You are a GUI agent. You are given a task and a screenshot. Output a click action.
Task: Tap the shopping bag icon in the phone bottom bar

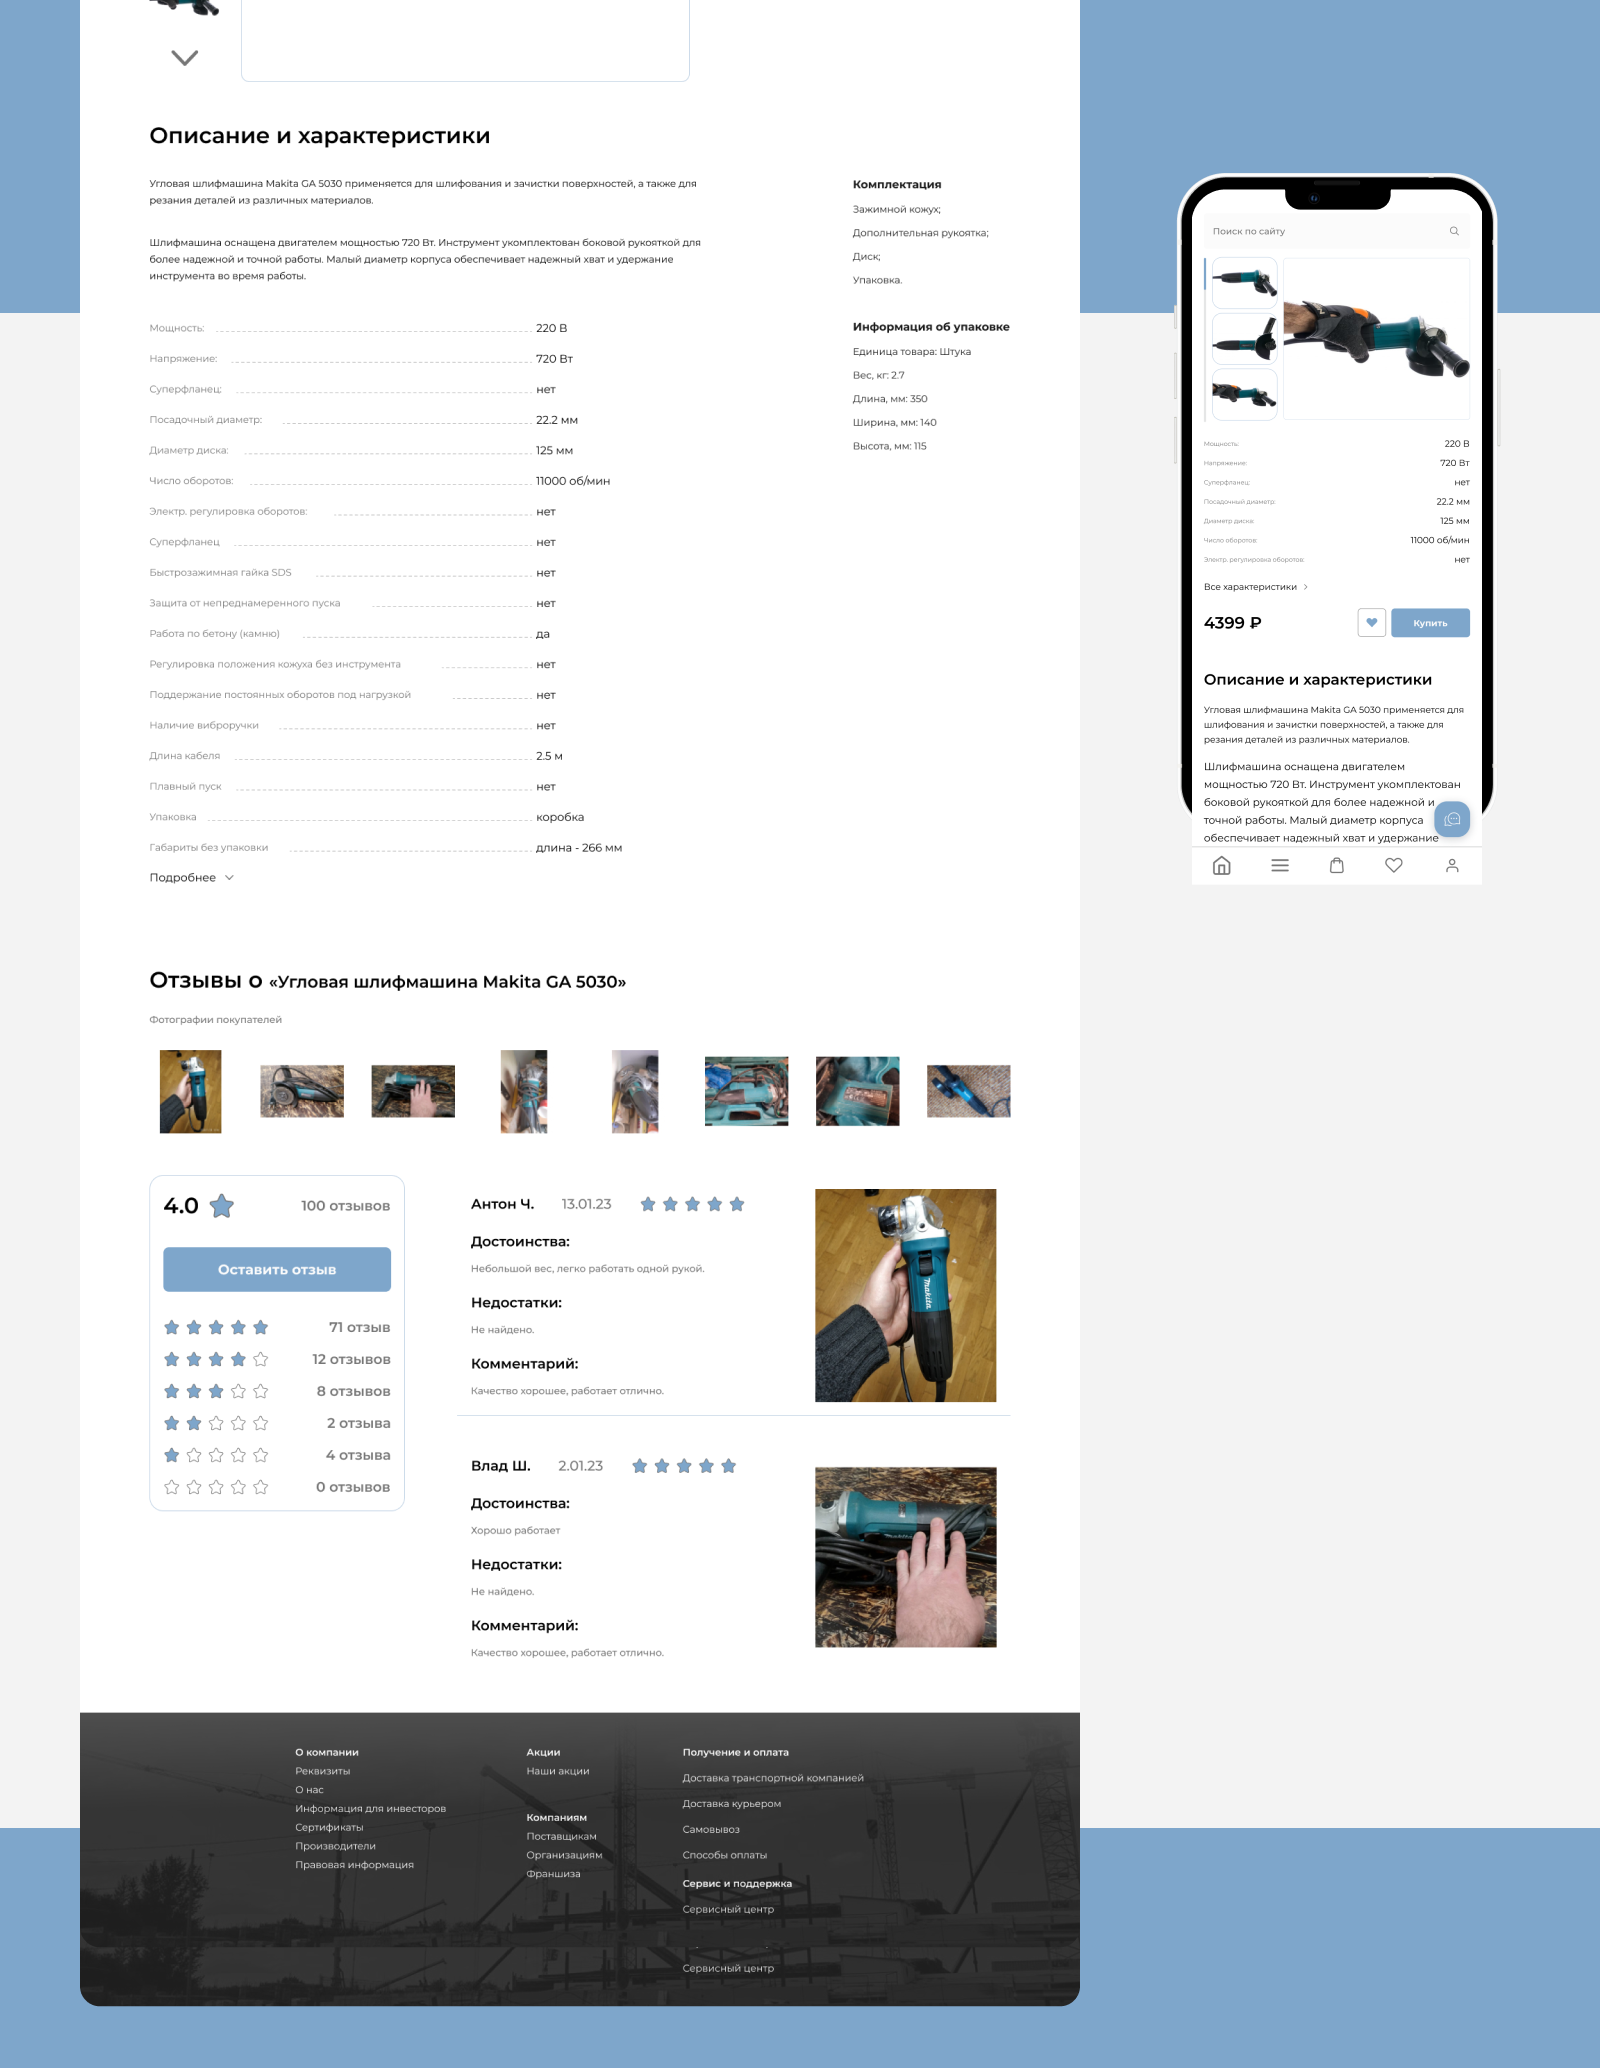(1337, 866)
